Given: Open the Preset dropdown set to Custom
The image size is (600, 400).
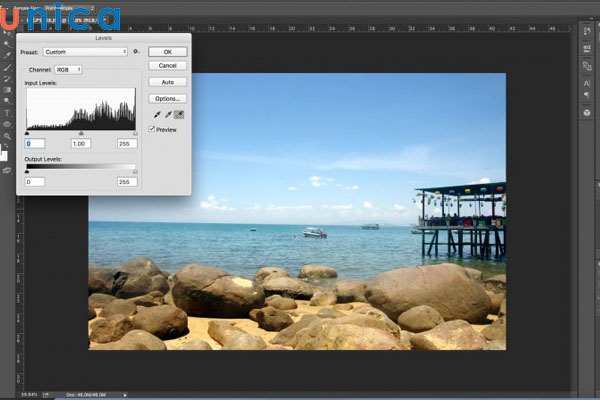Looking at the screenshot, I should point(85,51).
